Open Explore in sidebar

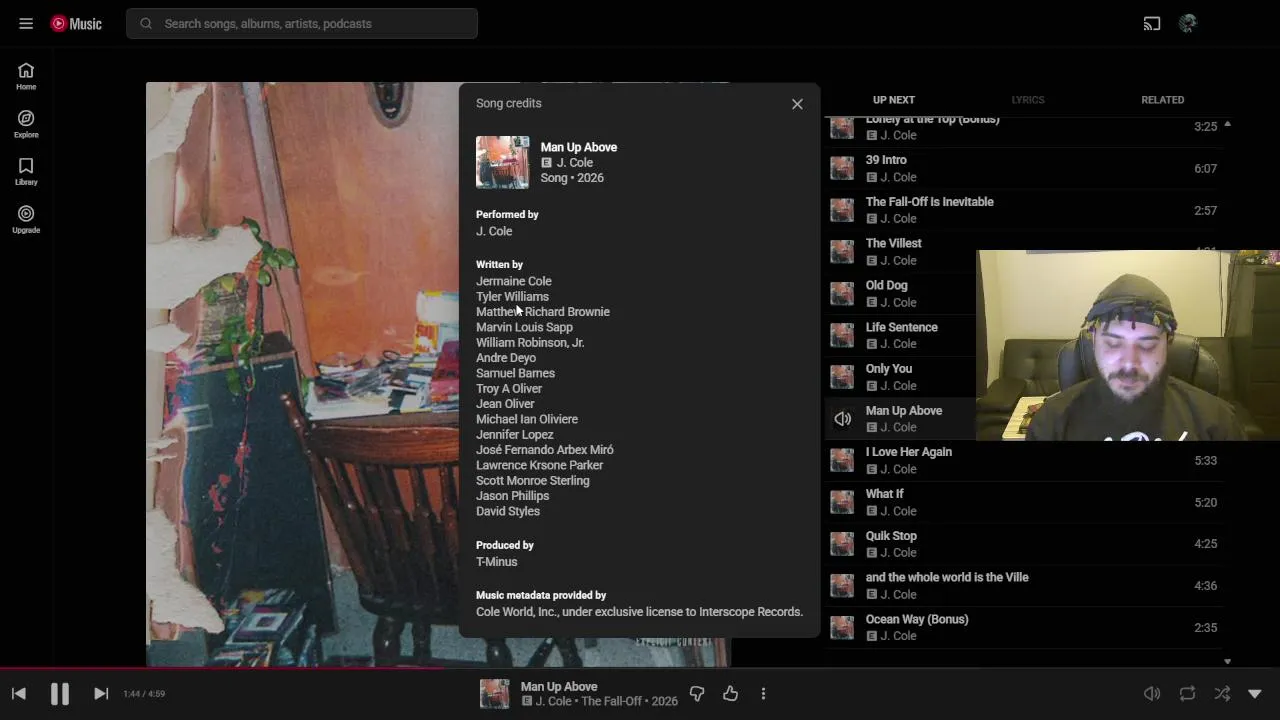pos(26,124)
